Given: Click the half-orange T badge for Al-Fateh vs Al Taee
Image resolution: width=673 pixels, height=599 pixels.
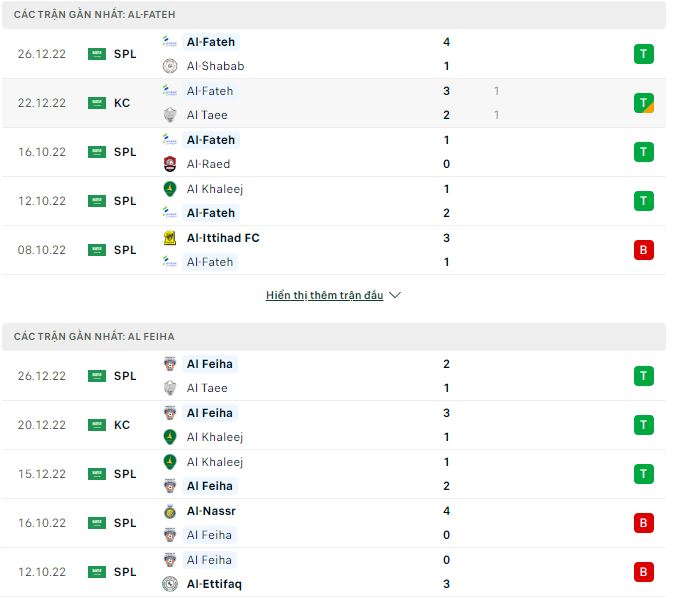Looking at the screenshot, I should tap(643, 103).
